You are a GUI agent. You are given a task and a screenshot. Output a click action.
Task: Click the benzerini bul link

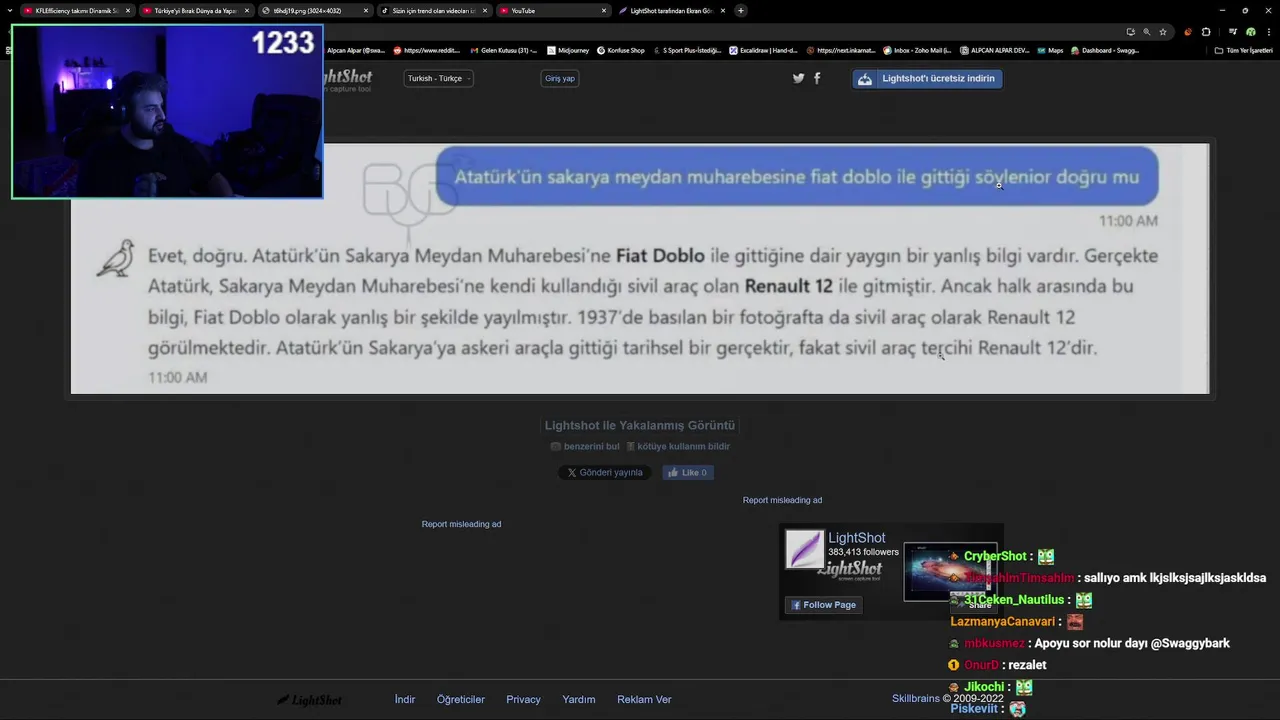click(584, 447)
